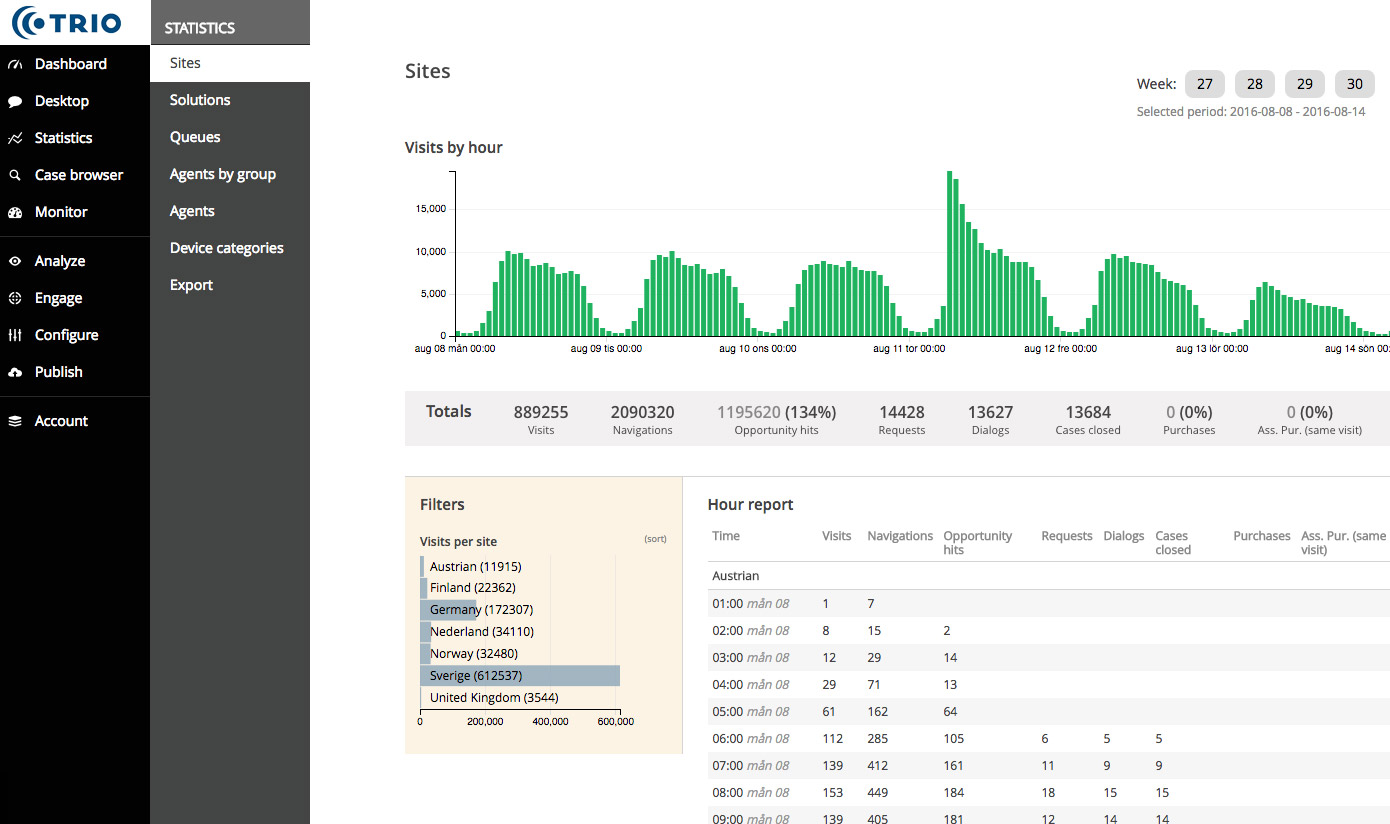Open the Export statistics page
Screen dimensions: 1390x824
191,285
